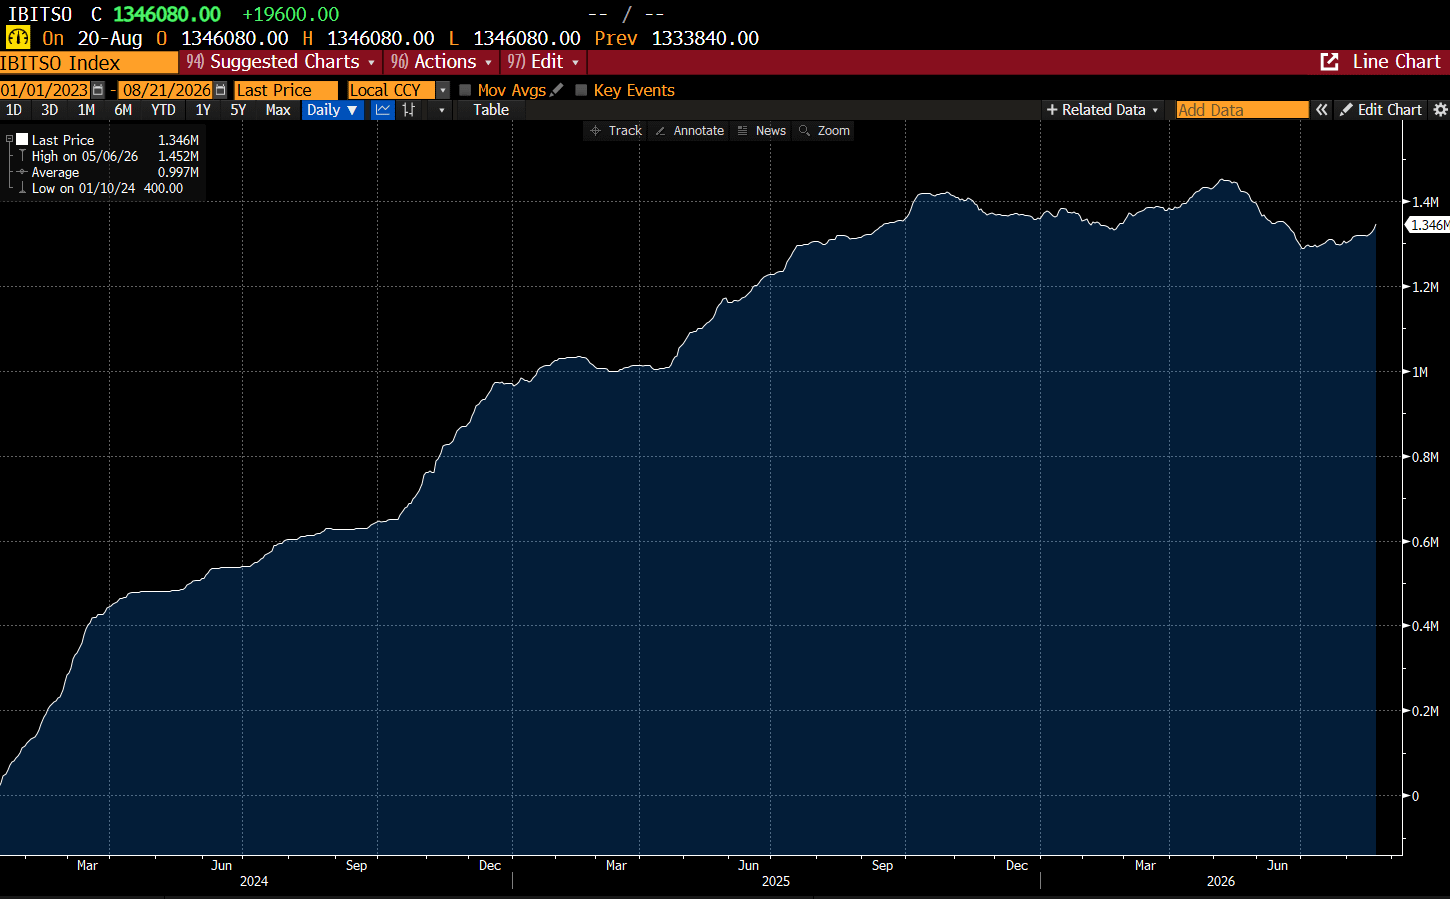This screenshot has height=899, width=1450.
Task: Open the Local CCY dropdown arrow
Action: tap(443, 90)
